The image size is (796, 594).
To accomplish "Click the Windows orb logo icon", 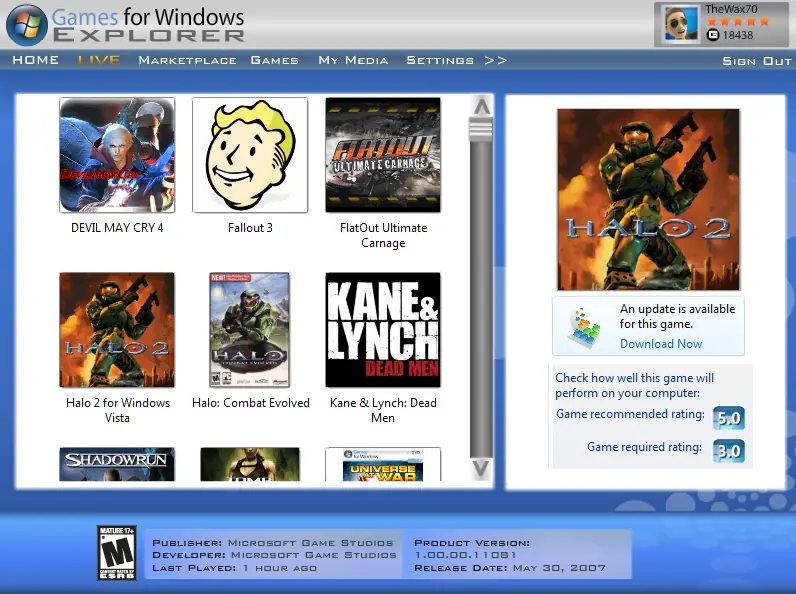I will [x=26, y=25].
